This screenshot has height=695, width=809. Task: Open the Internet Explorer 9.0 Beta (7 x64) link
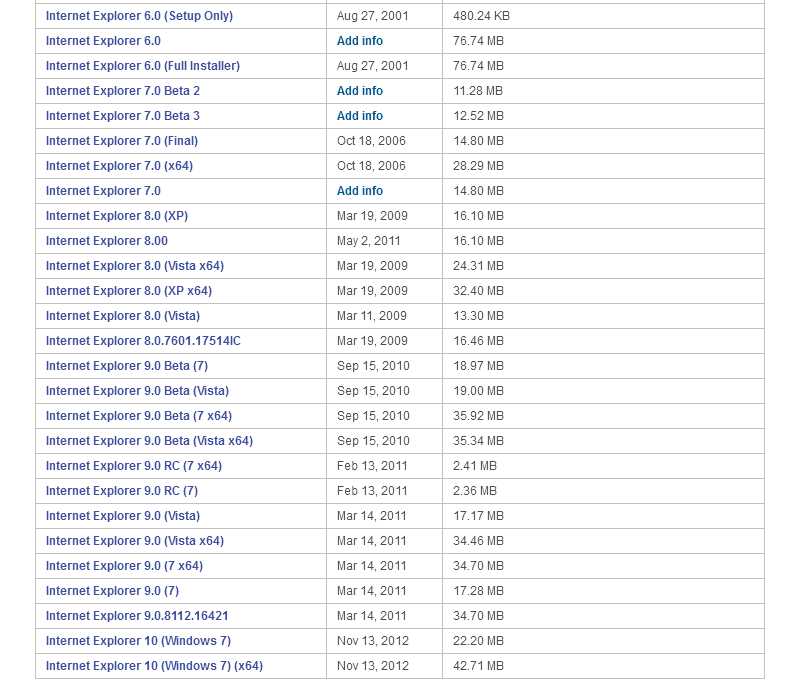click(x=139, y=416)
